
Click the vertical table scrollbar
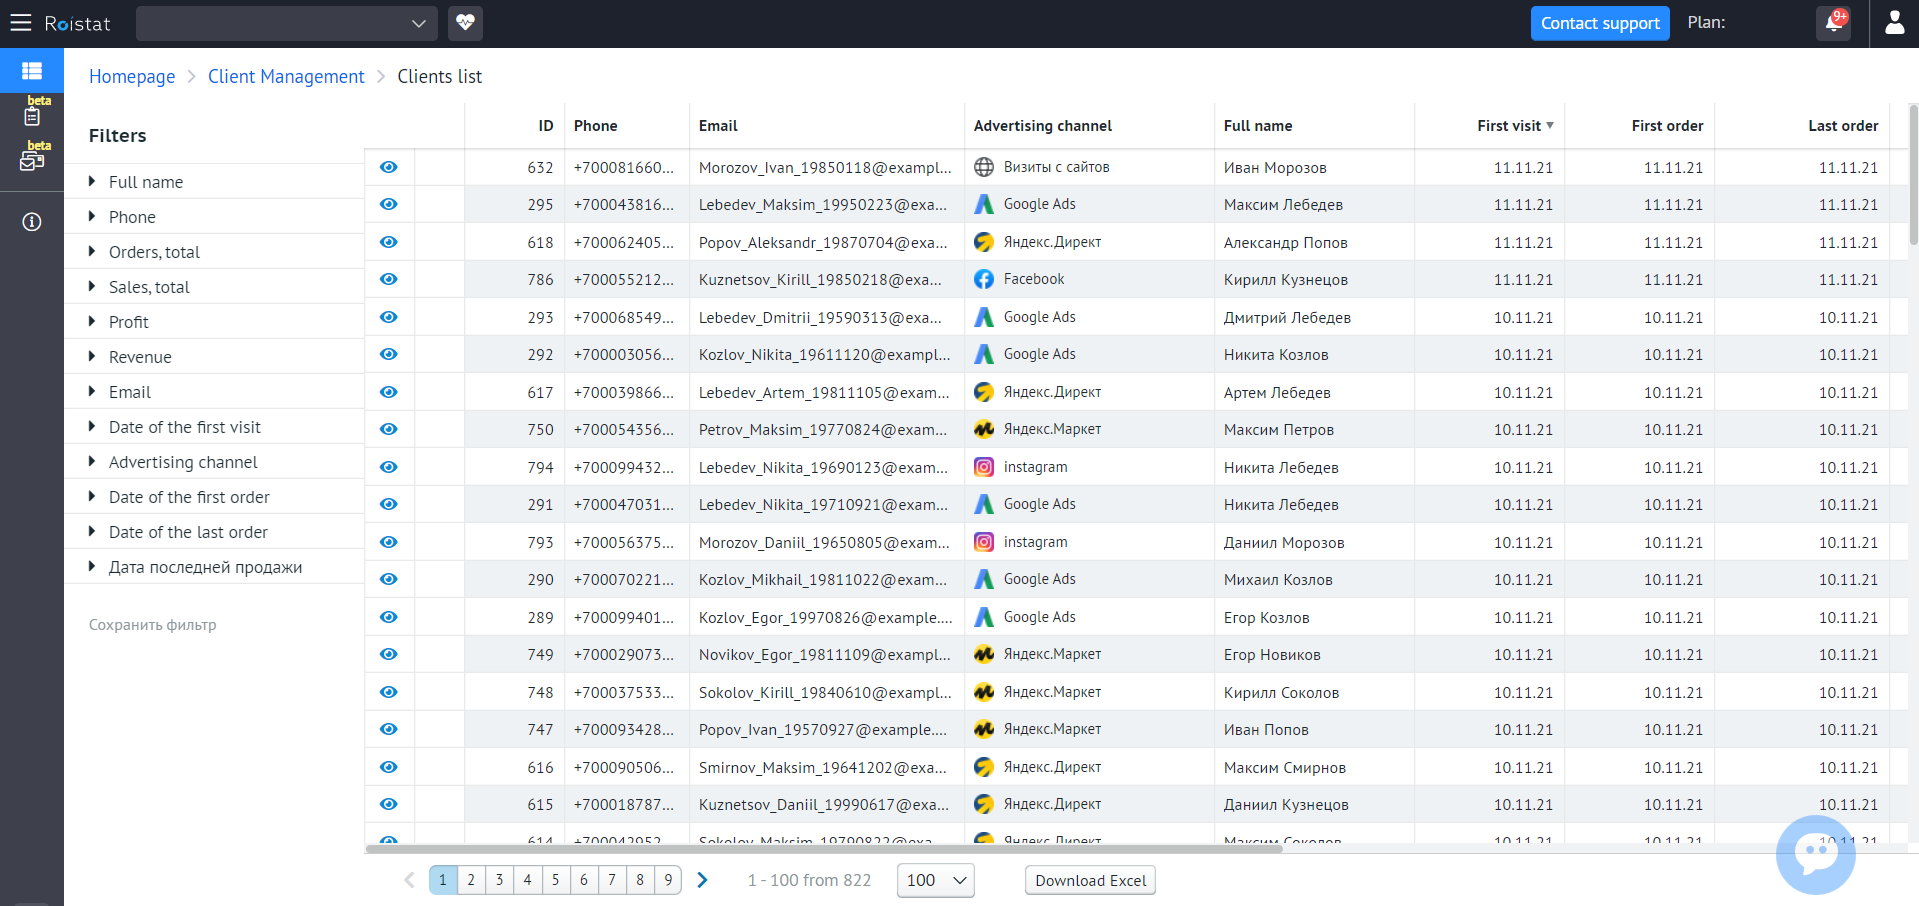pos(1913,175)
